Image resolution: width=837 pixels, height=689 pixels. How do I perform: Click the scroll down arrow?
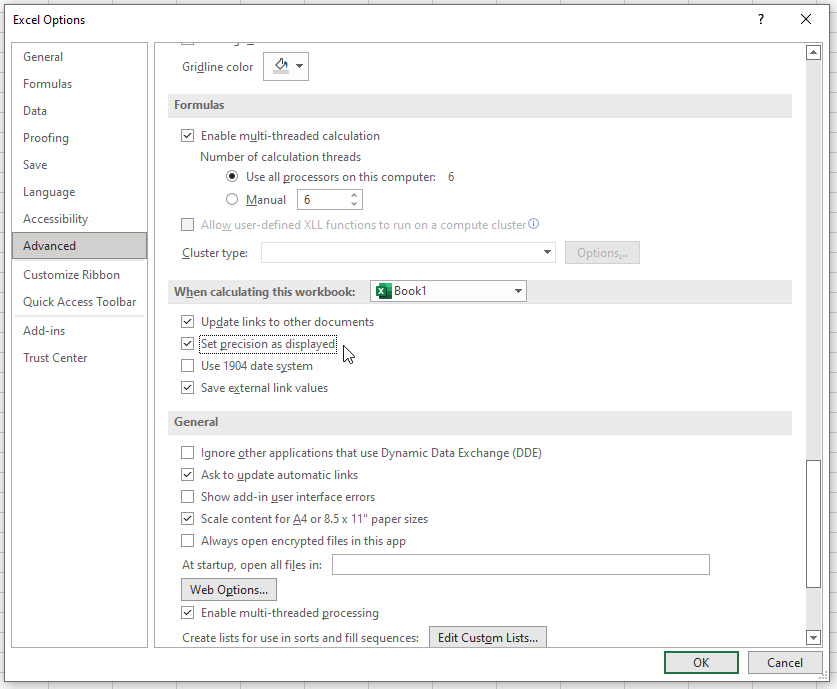tap(813, 637)
